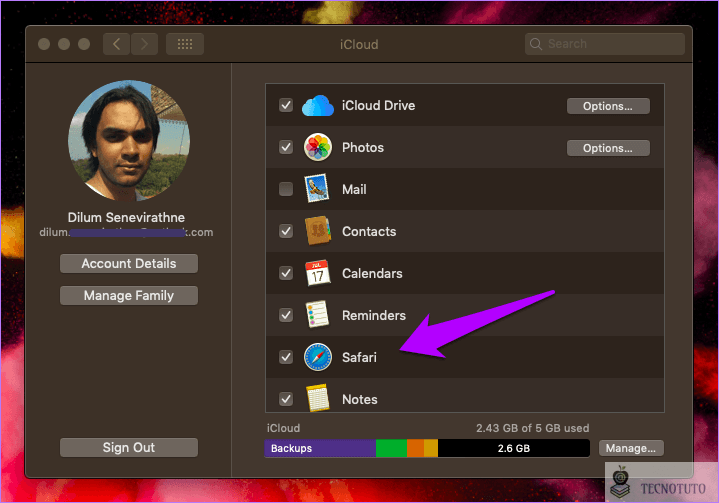Uncheck the Contacts checkbox
719x503 pixels.
tap(286, 231)
